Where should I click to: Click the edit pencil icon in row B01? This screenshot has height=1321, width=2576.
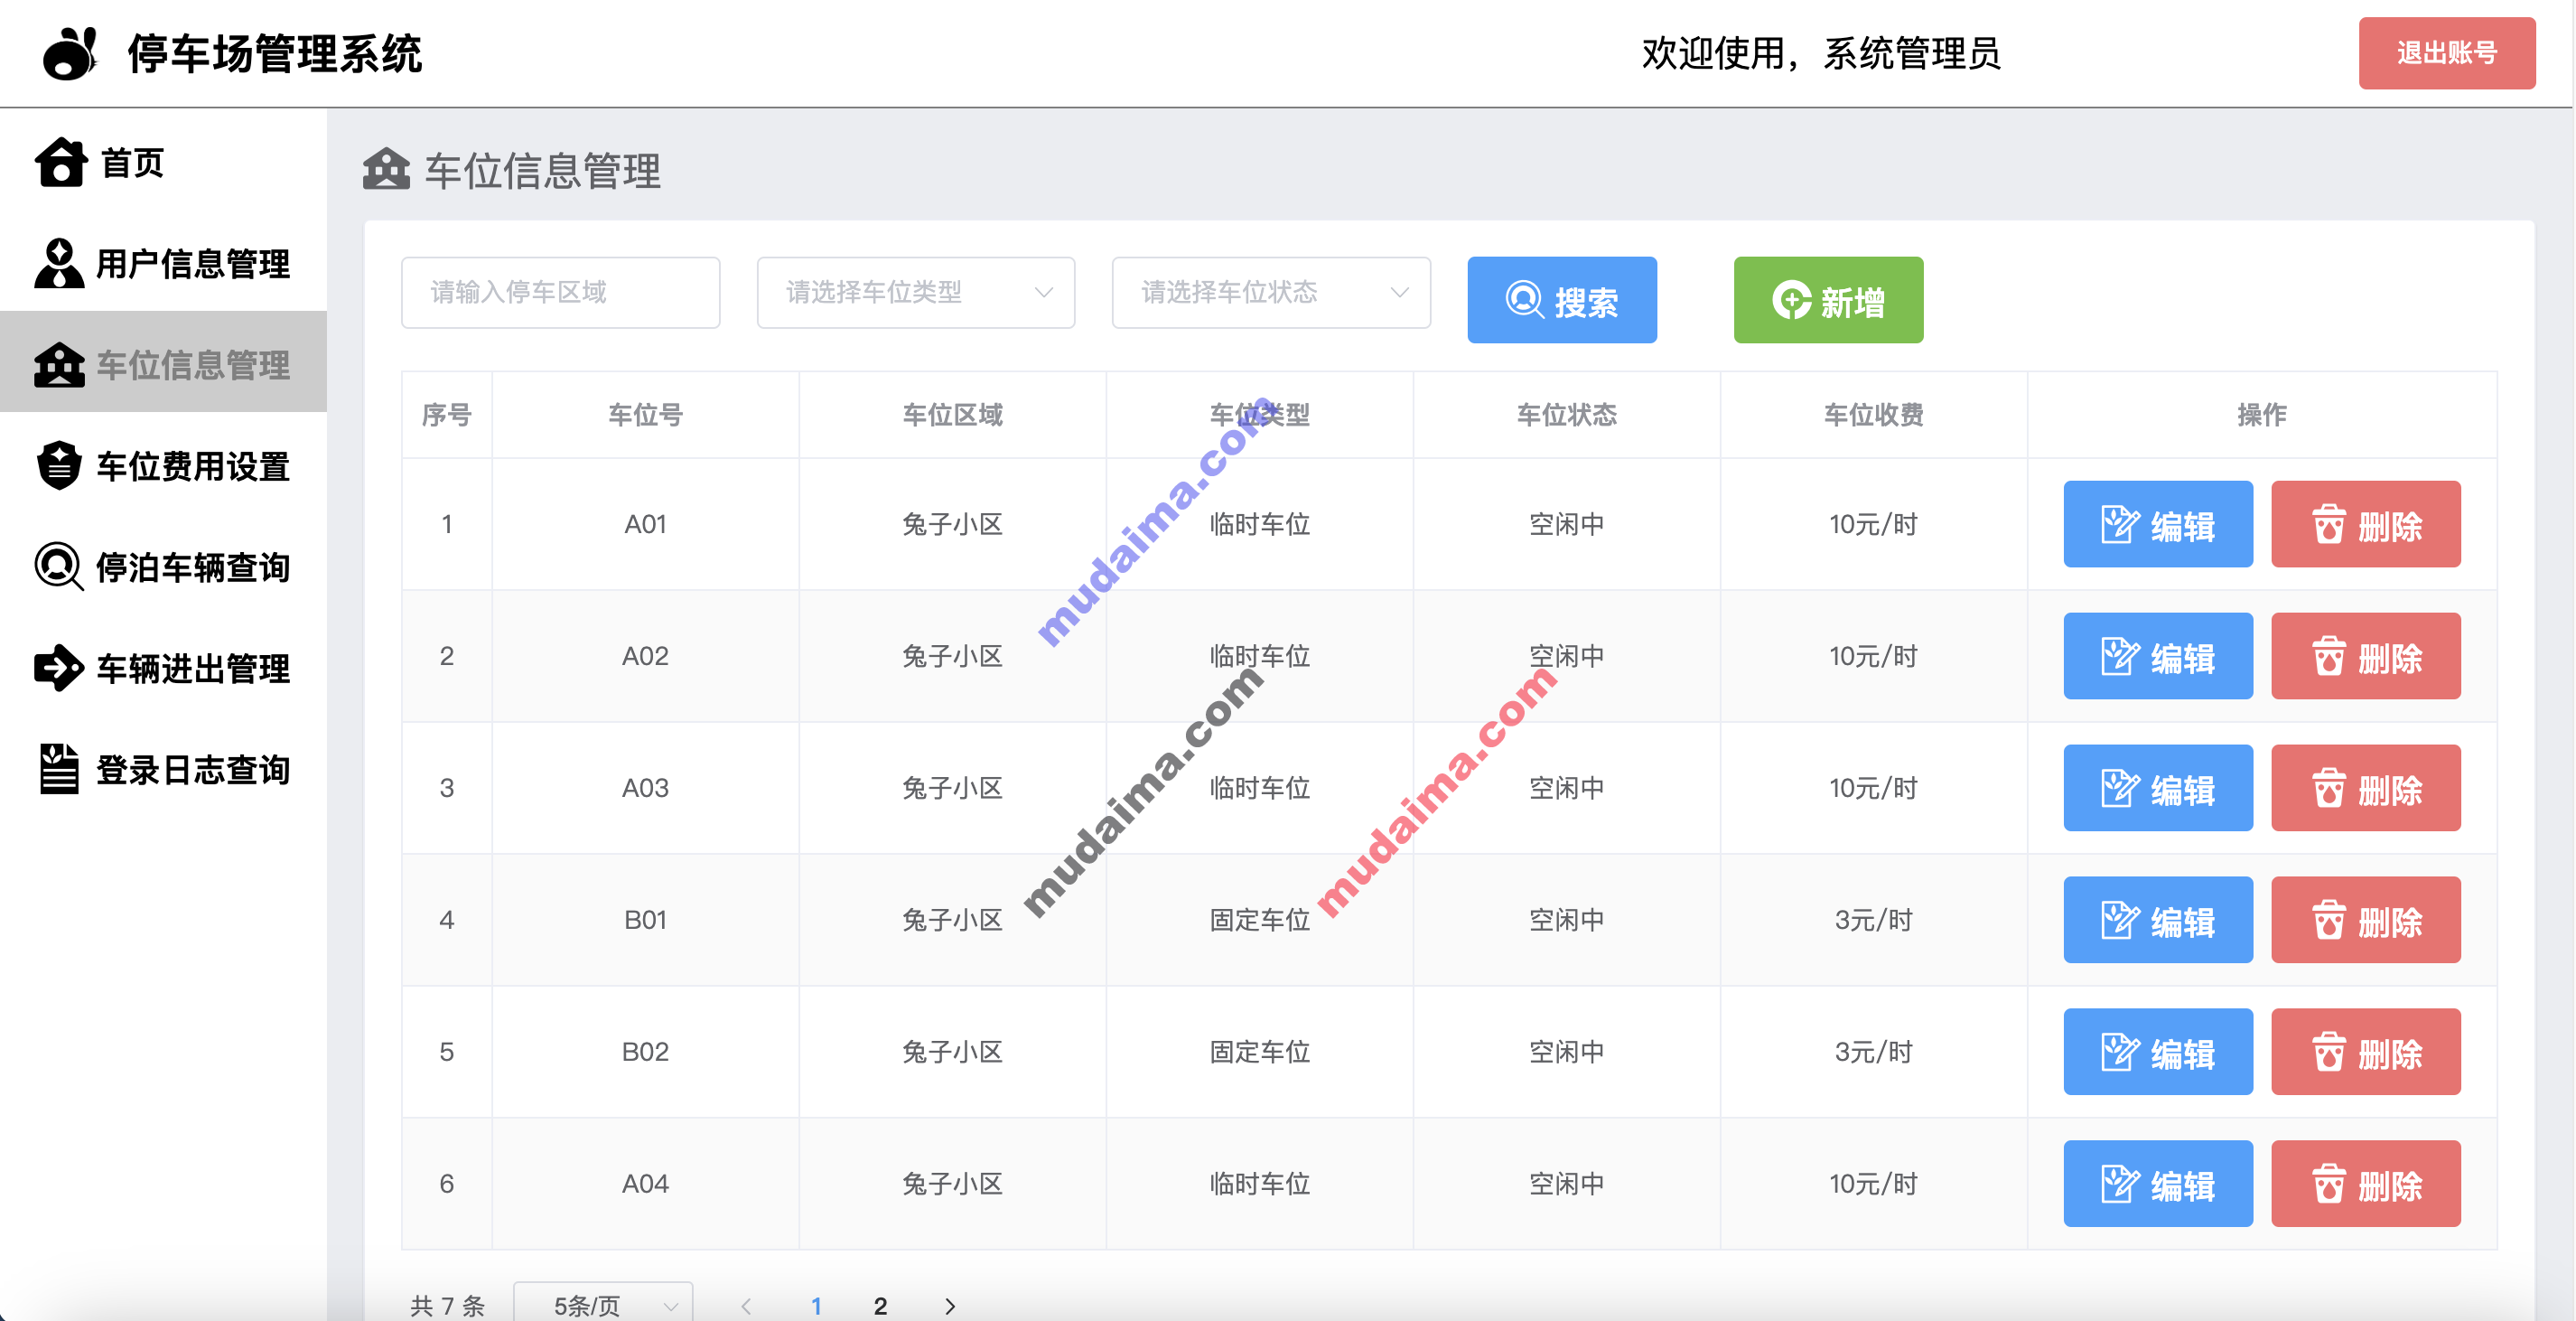click(x=2120, y=920)
